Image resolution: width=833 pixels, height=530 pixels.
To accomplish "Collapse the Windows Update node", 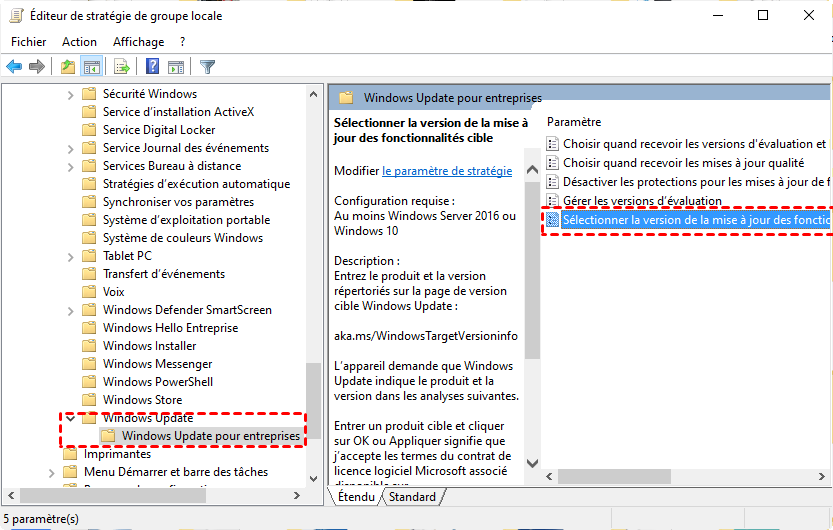I will click(70, 418).
